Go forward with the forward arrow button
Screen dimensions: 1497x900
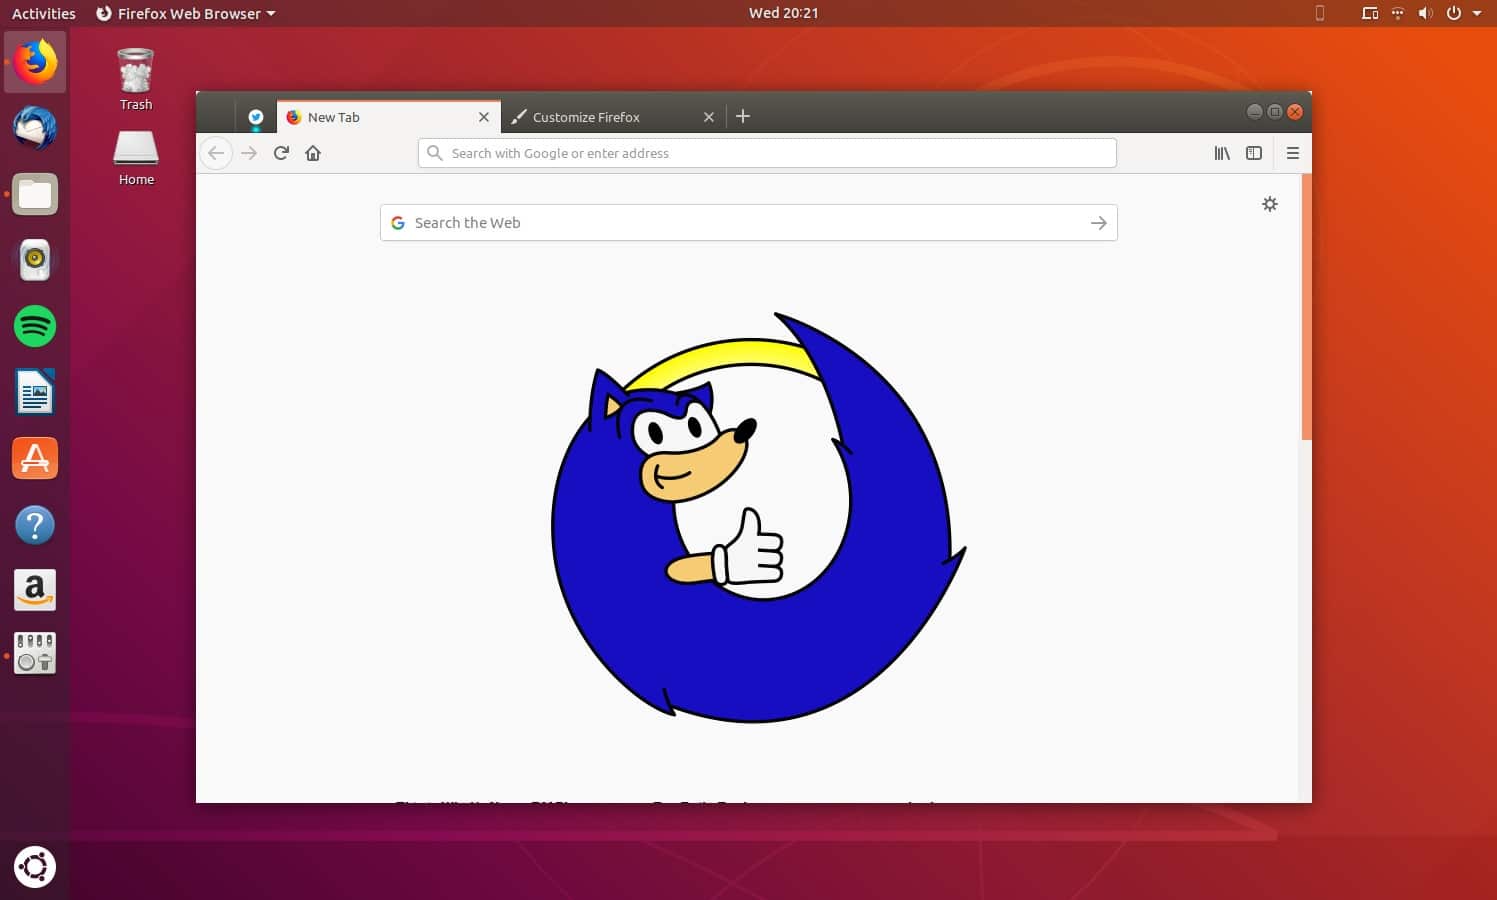[x=249, y=153]
